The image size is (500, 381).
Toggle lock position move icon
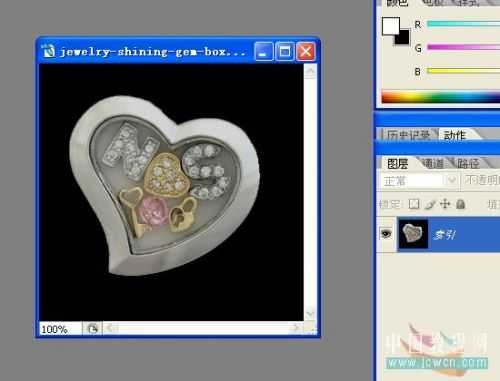[445, 204]
